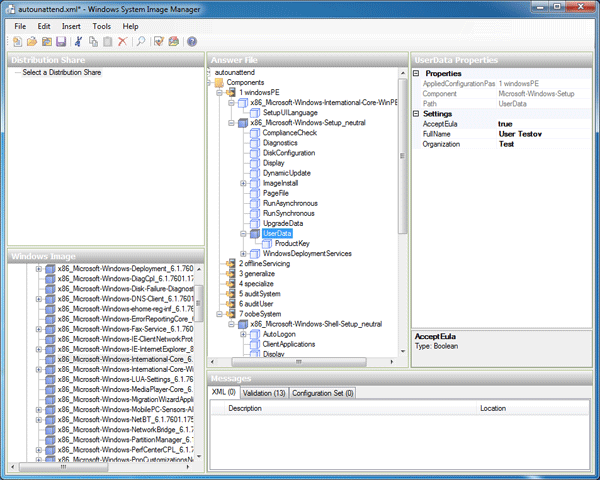Viewport: 600px width, 480px height.
Task: Expand the ImageInstall tree node
Action: (243, 183)
